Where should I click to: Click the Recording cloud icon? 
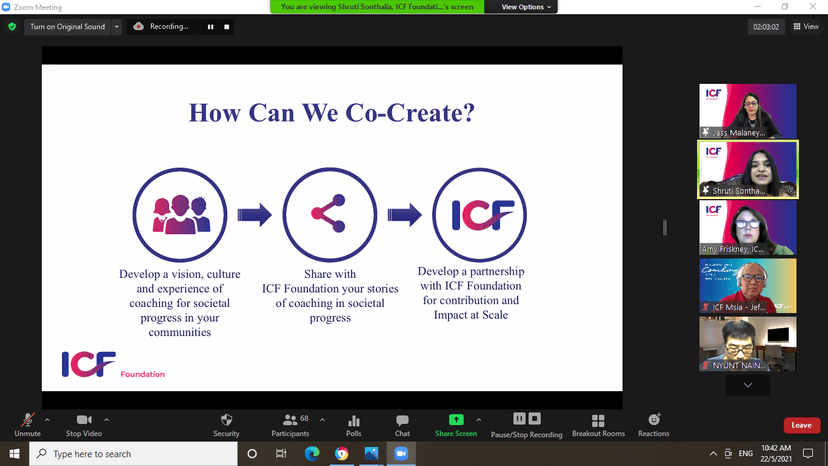click(138, 26)
